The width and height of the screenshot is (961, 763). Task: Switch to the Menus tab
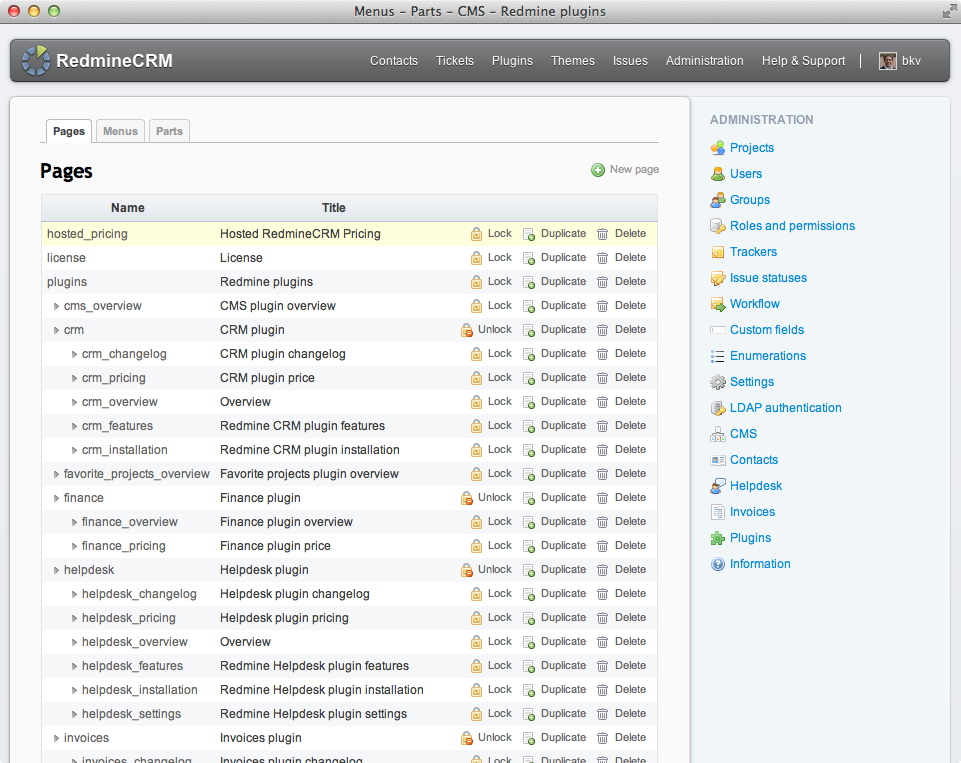120,131
